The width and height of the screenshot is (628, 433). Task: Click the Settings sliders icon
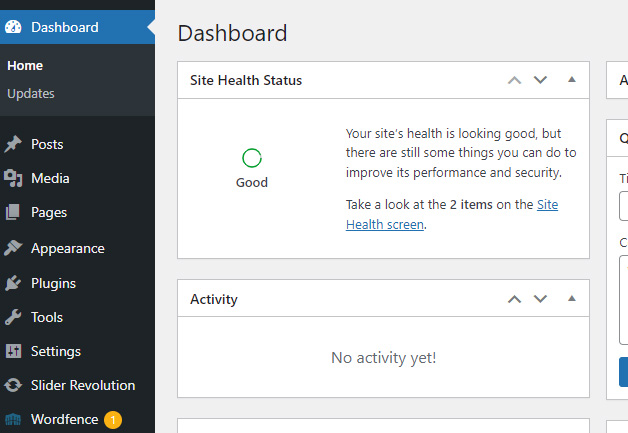pos(13,351)
